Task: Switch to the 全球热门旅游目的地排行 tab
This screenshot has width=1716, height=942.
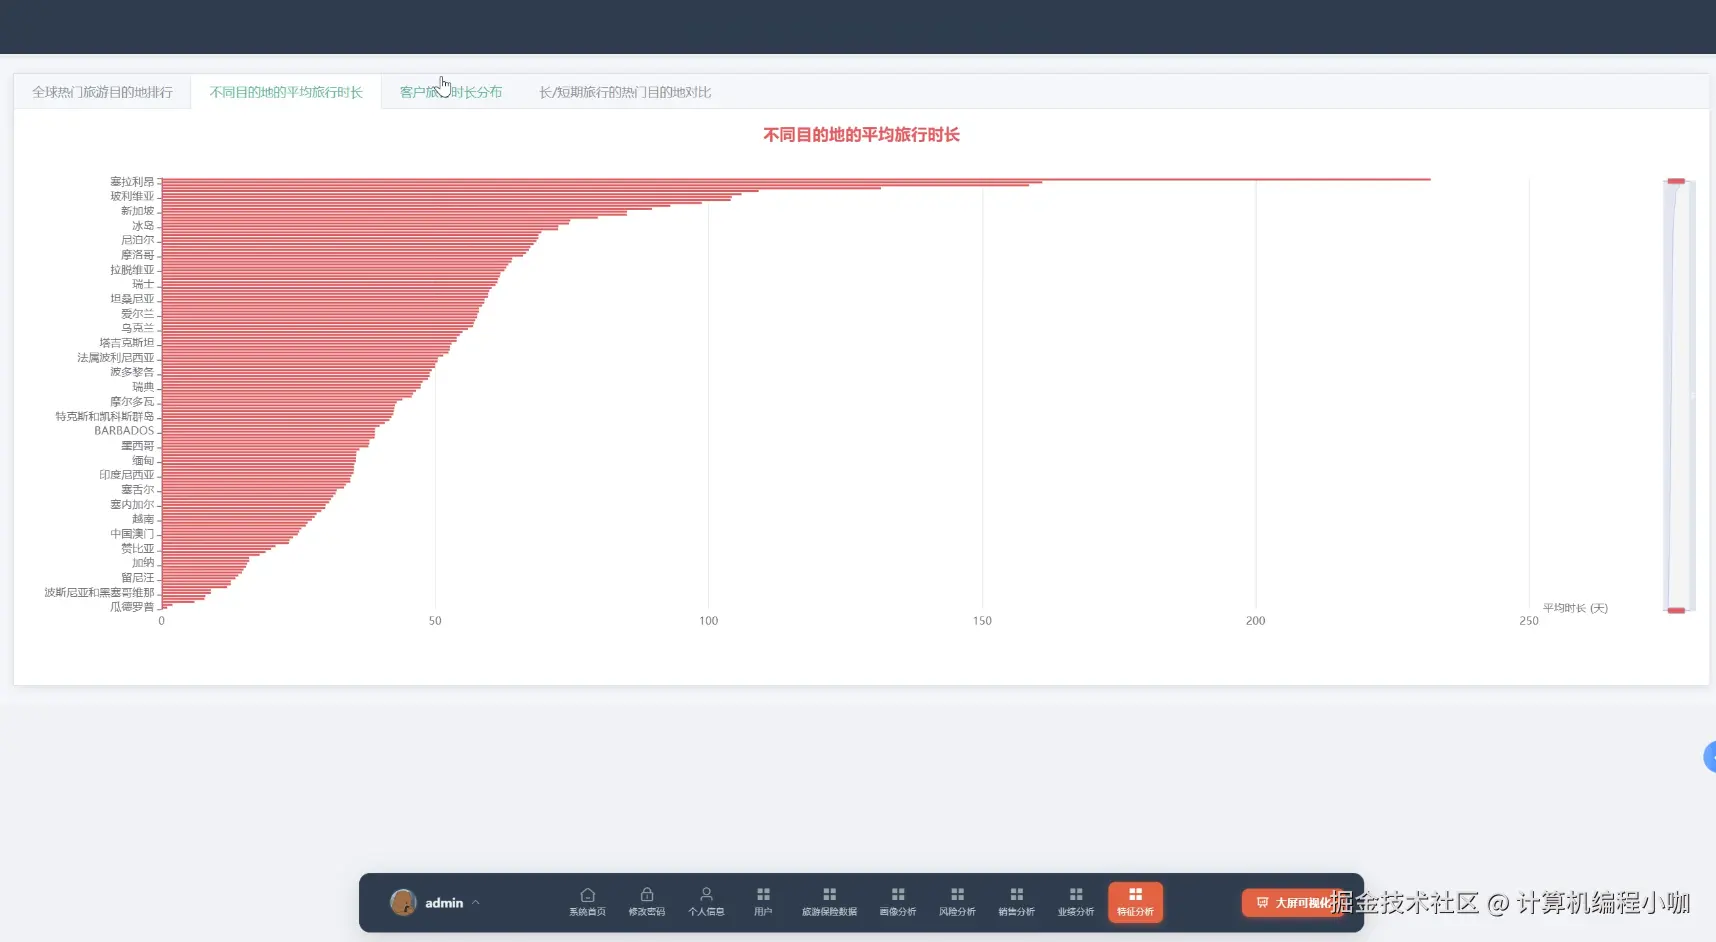Action: coord(102,92)
